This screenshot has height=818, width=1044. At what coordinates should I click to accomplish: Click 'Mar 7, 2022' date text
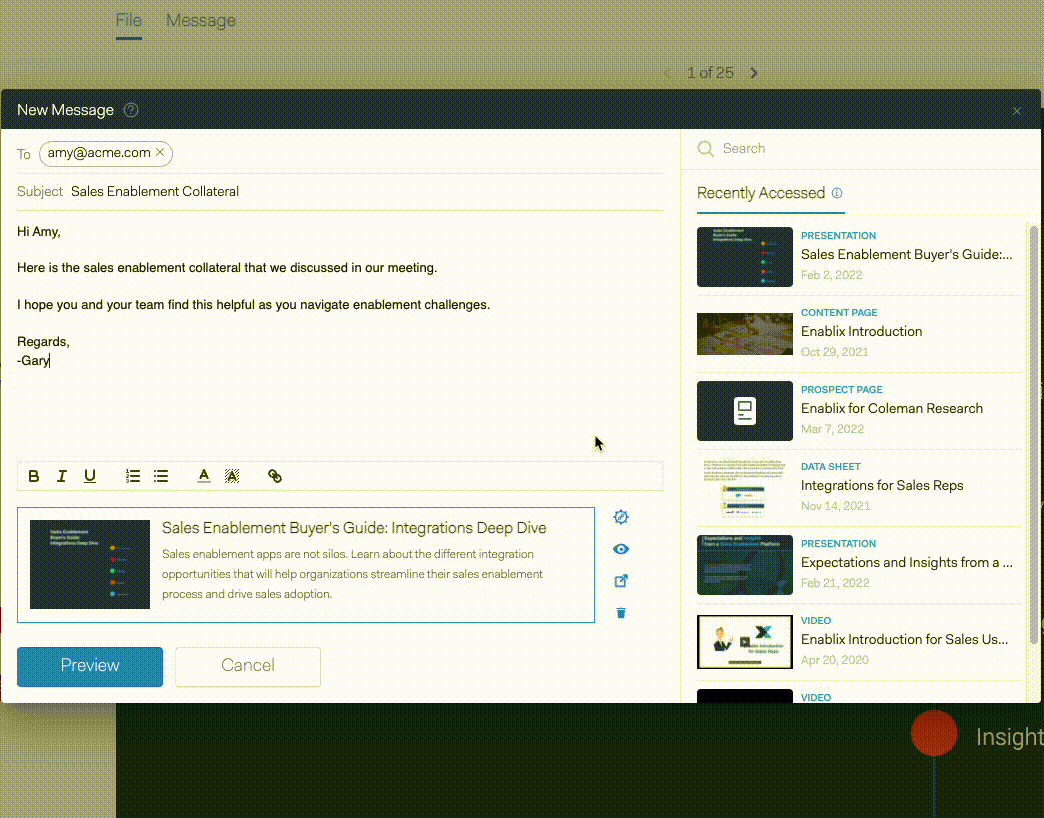(832, 429)
